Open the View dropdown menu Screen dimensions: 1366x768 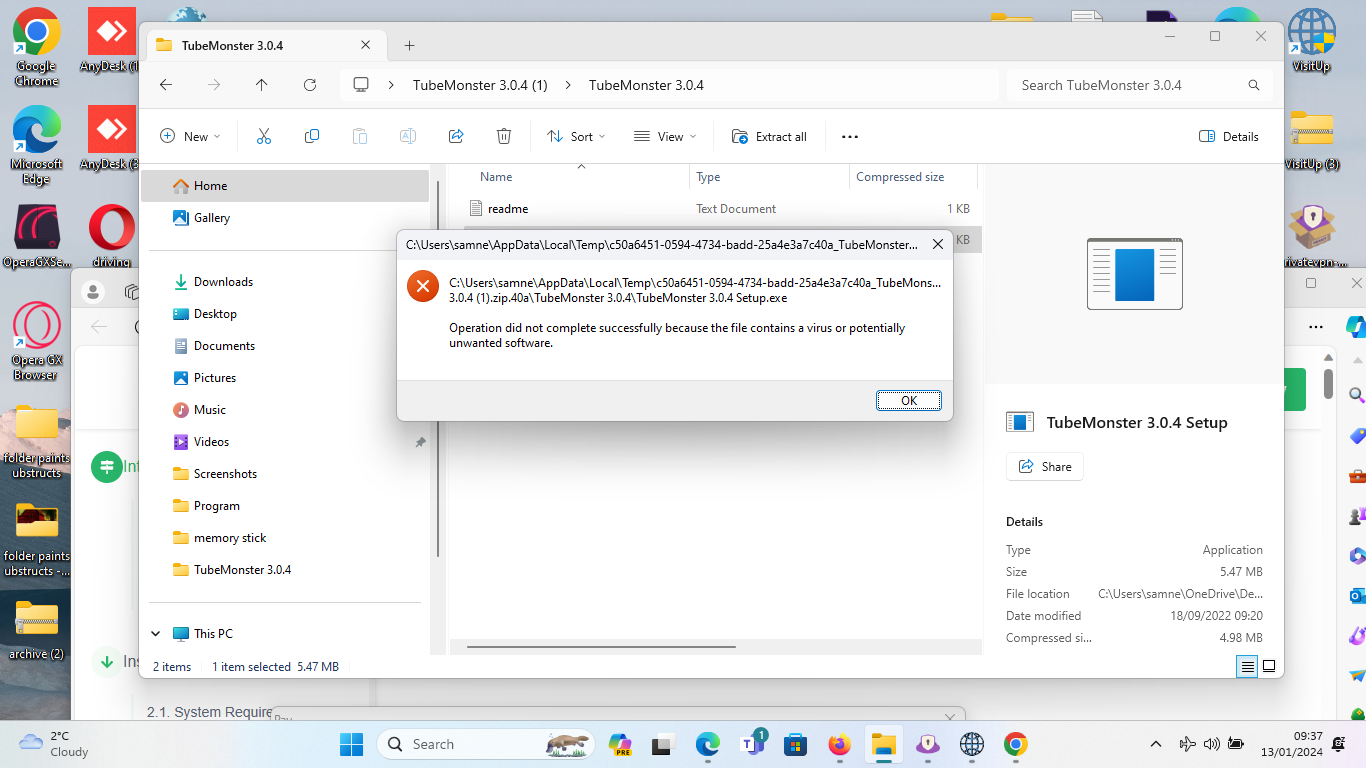(x=665, y=137)
